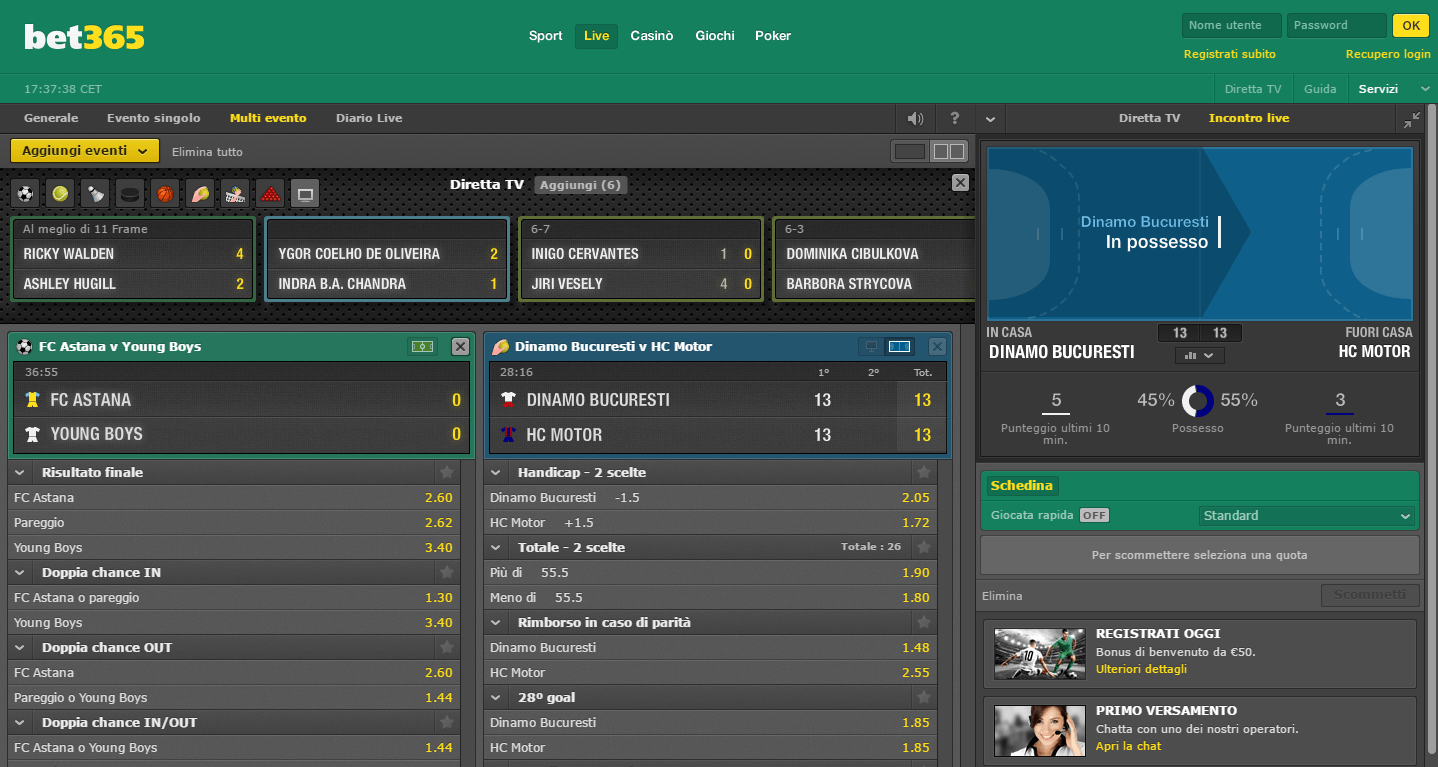1438x767 pixels.
Task: Pick the snooker red balls icon
Action: point(270,193)
